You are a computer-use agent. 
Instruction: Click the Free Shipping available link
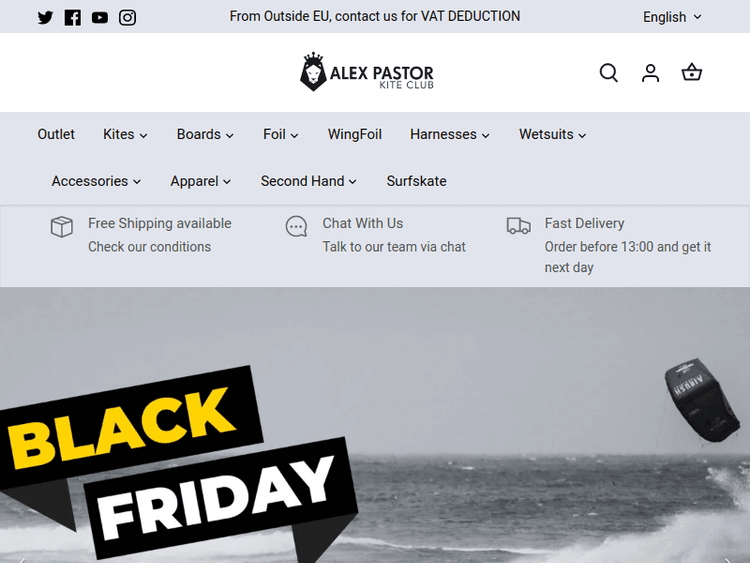coord(160,223)
